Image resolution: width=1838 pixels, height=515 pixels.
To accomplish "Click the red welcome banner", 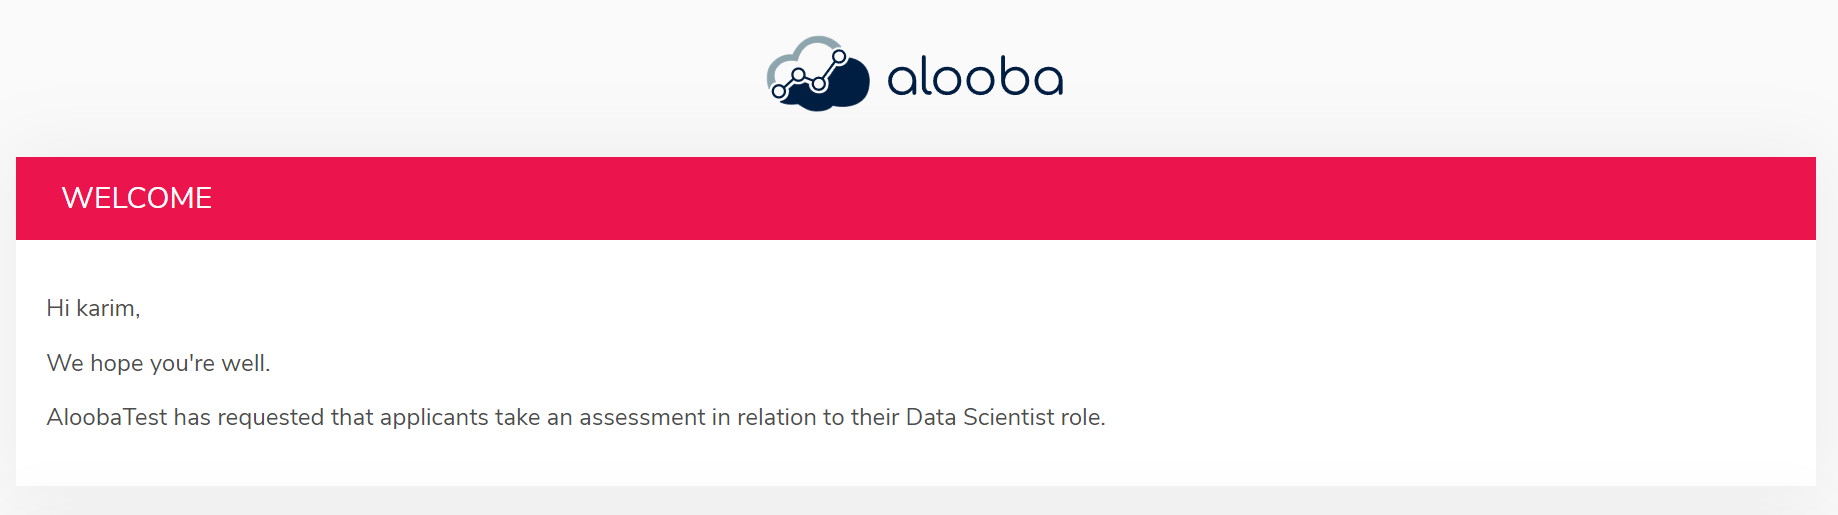I will pyautogui.click(x=916, y=198).
